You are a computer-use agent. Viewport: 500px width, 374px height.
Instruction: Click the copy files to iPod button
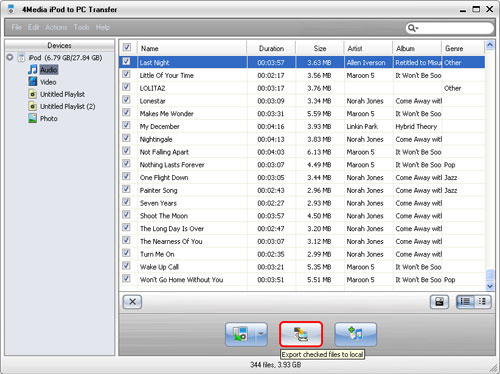coord(240,334)
